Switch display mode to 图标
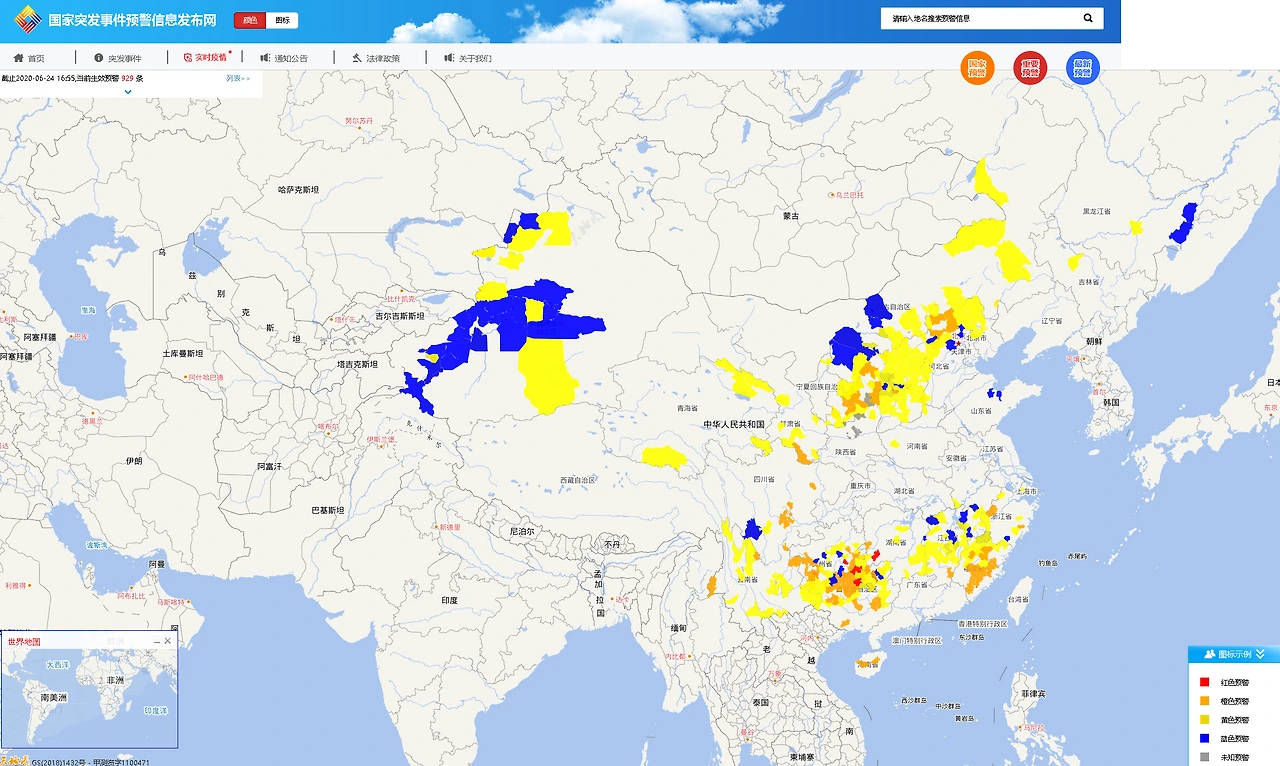This screenshot has width=1280, height=766. (282, 20)
